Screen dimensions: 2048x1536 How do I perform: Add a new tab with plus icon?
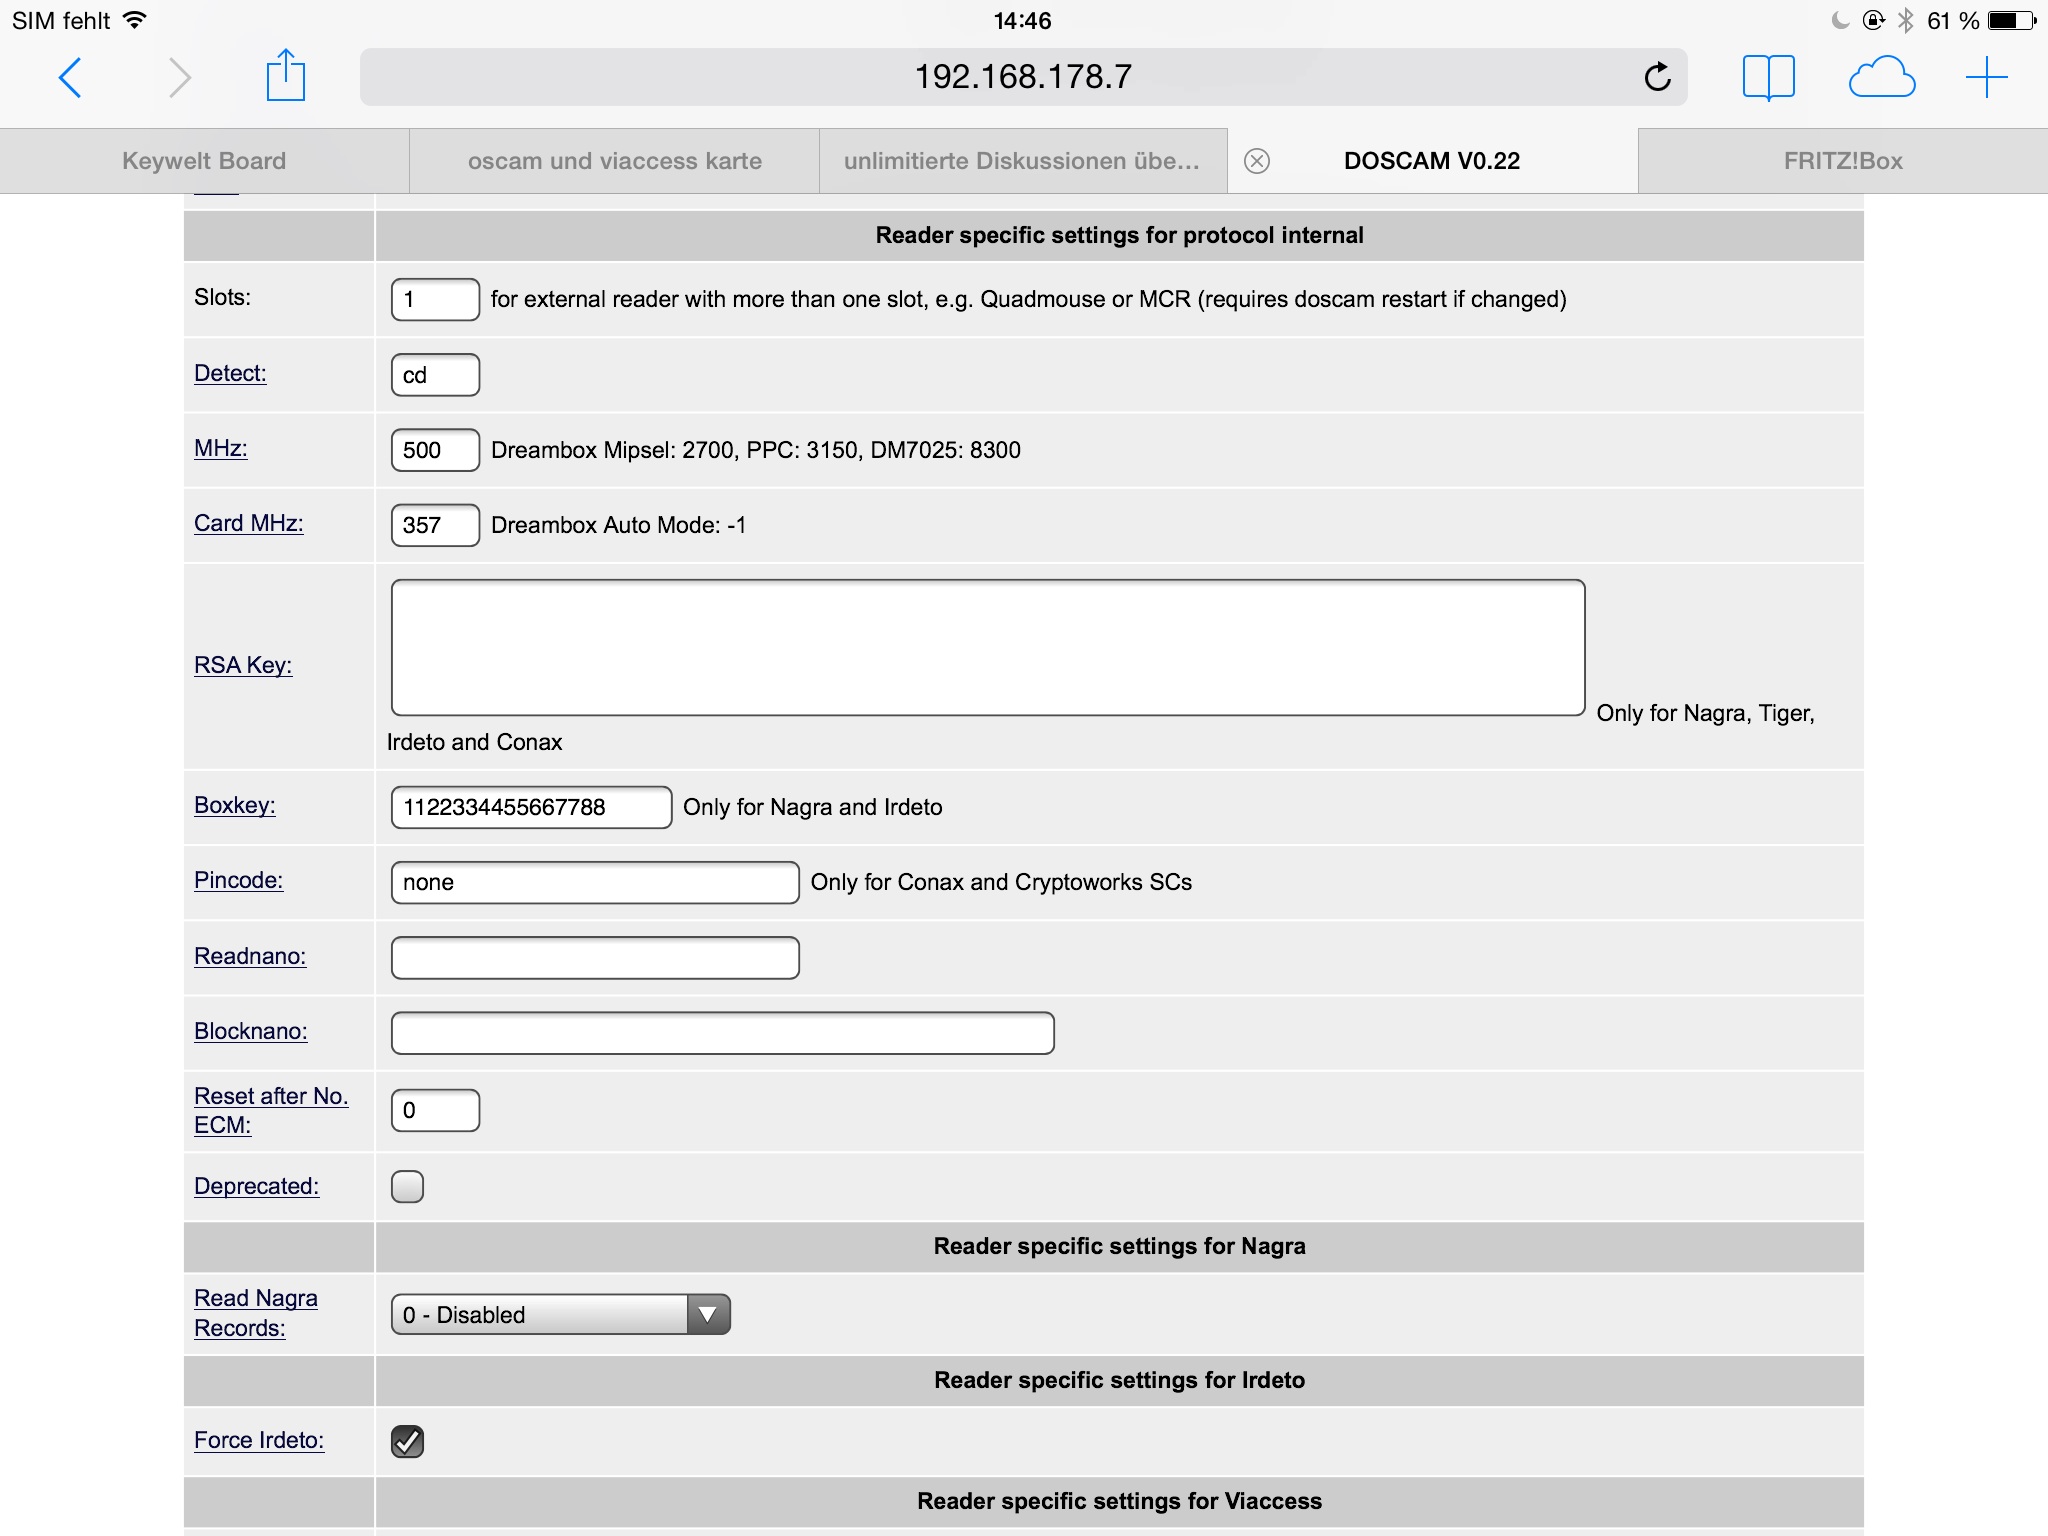pyautogui.click(x=1986, y=77)
